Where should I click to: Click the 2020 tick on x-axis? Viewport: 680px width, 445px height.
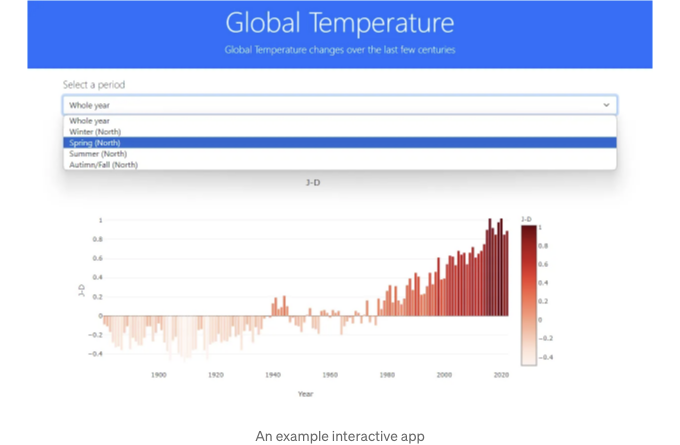tap(501, 375)
